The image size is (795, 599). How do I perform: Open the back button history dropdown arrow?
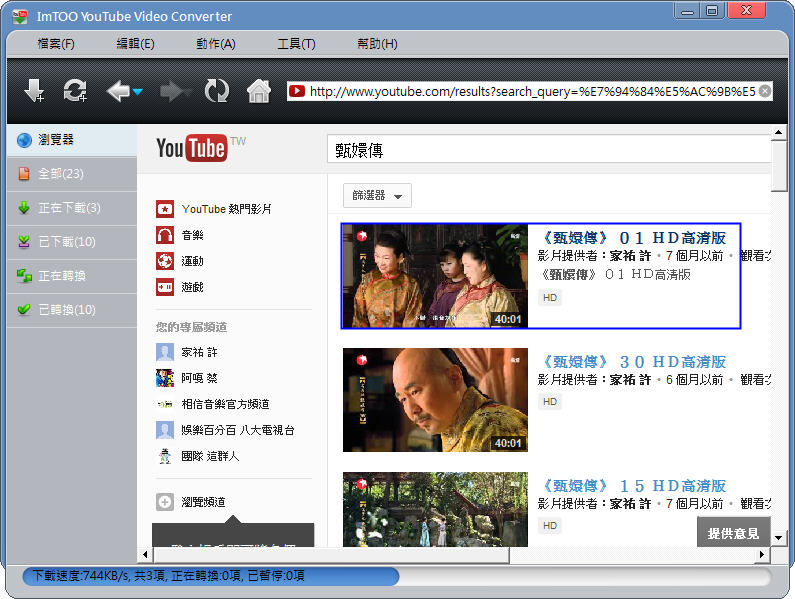[138, 92]
